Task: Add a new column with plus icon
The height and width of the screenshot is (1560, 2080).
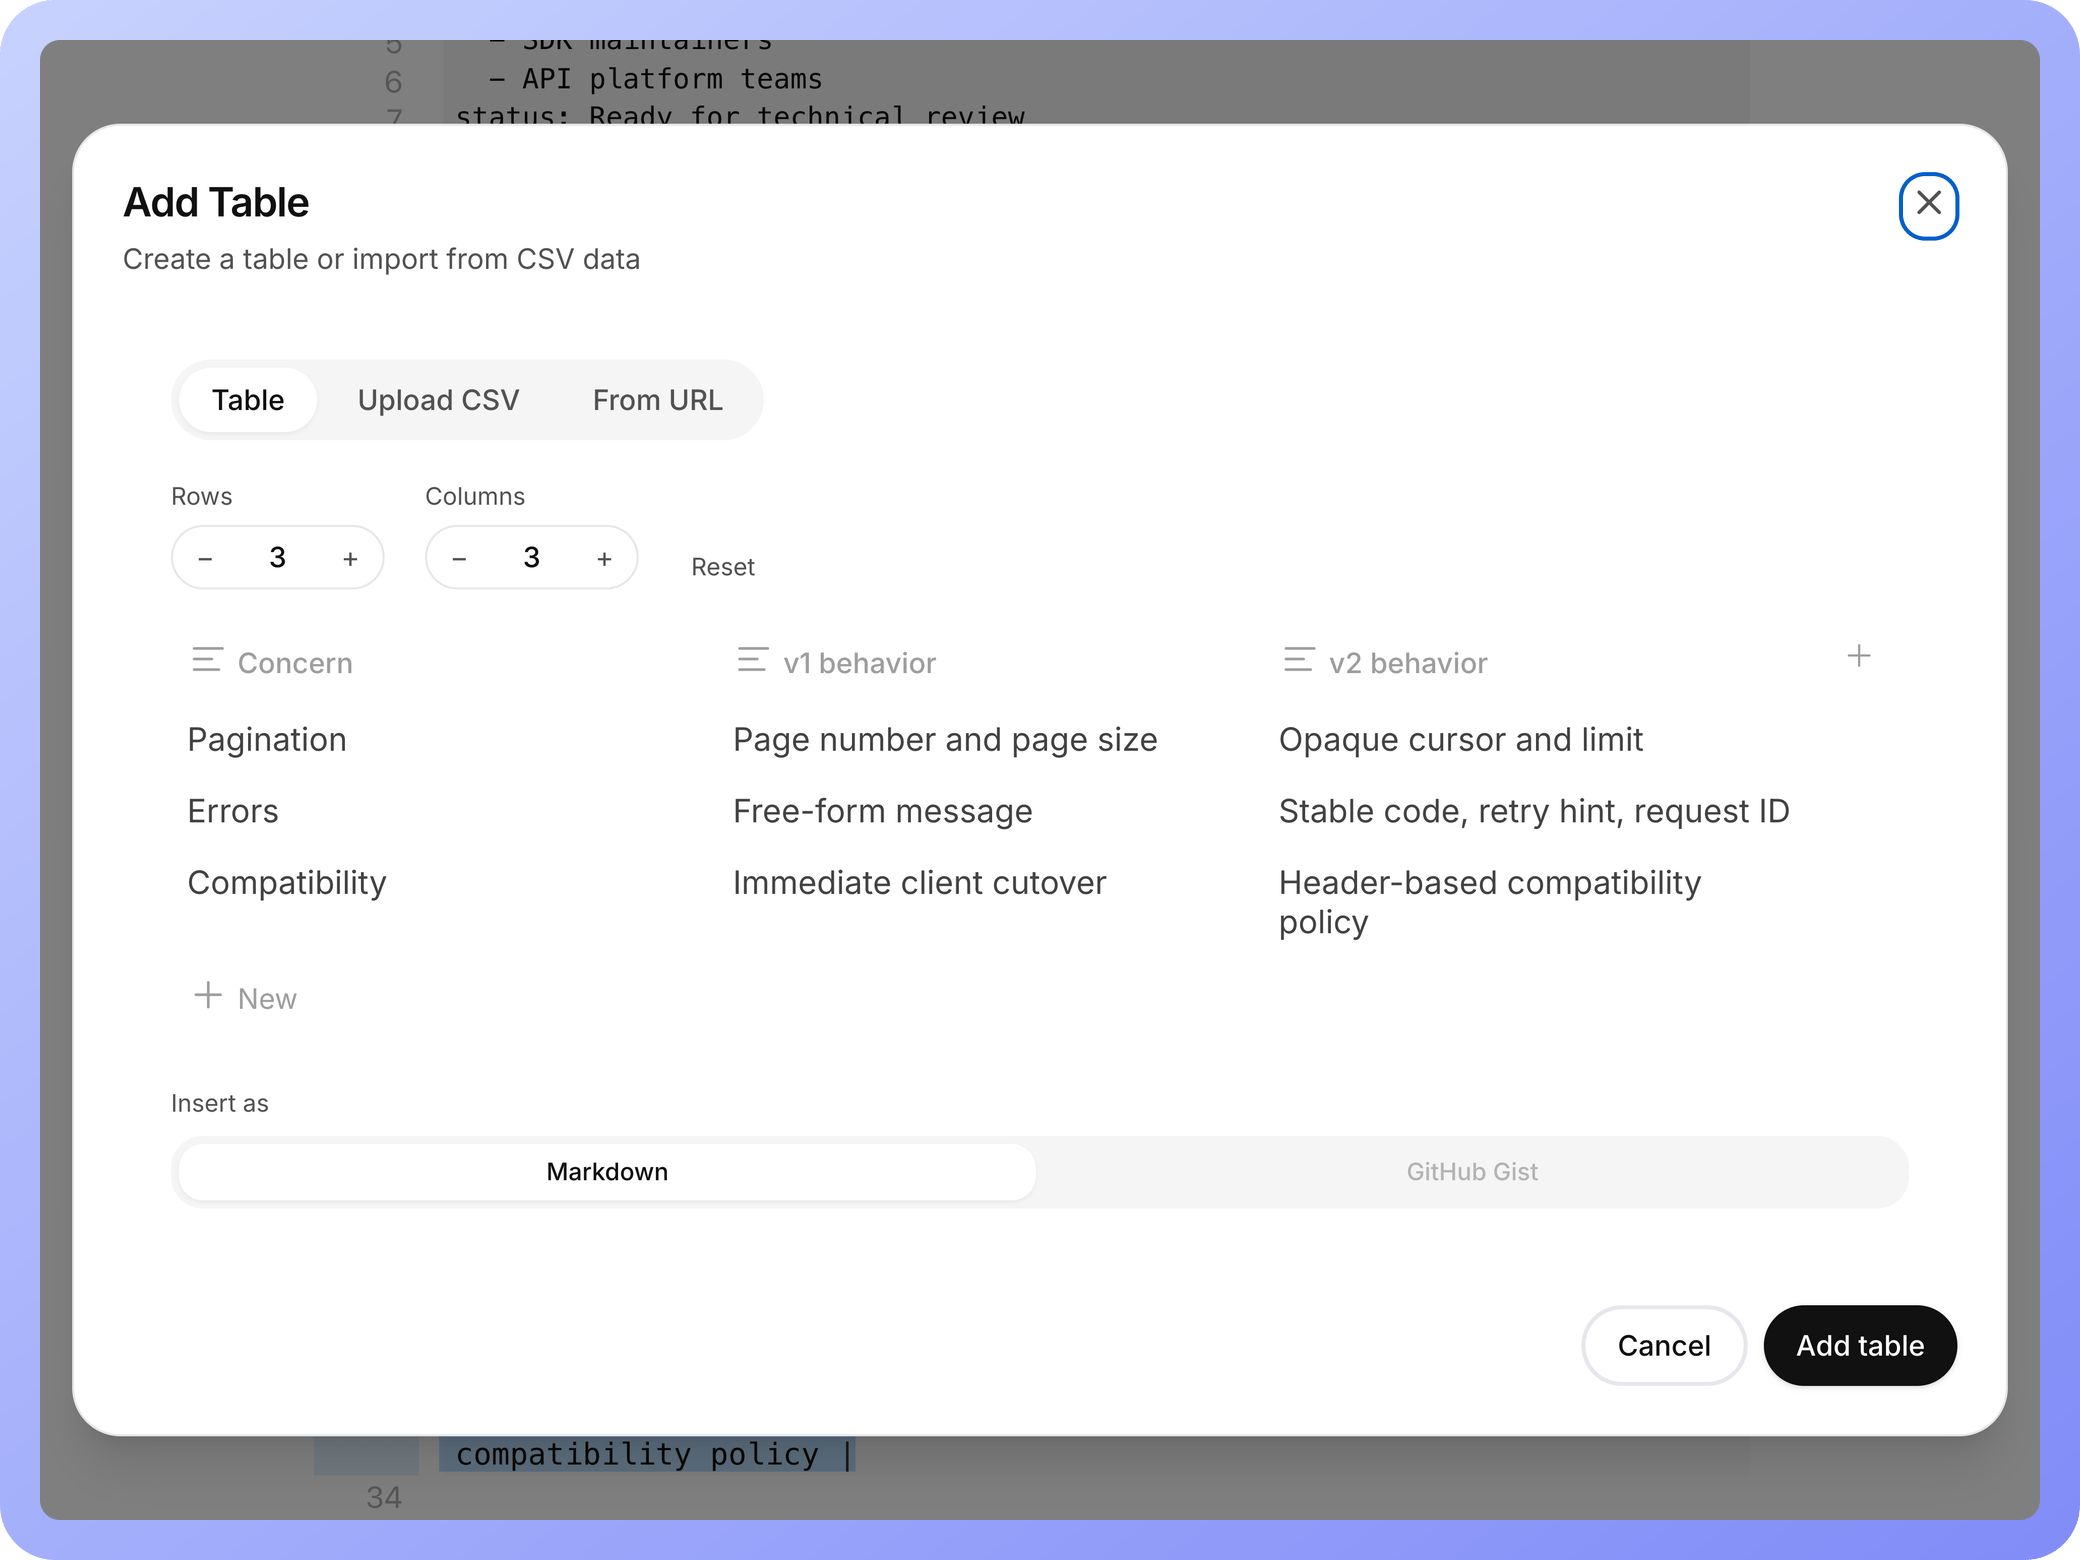Action: [1859, 656]
